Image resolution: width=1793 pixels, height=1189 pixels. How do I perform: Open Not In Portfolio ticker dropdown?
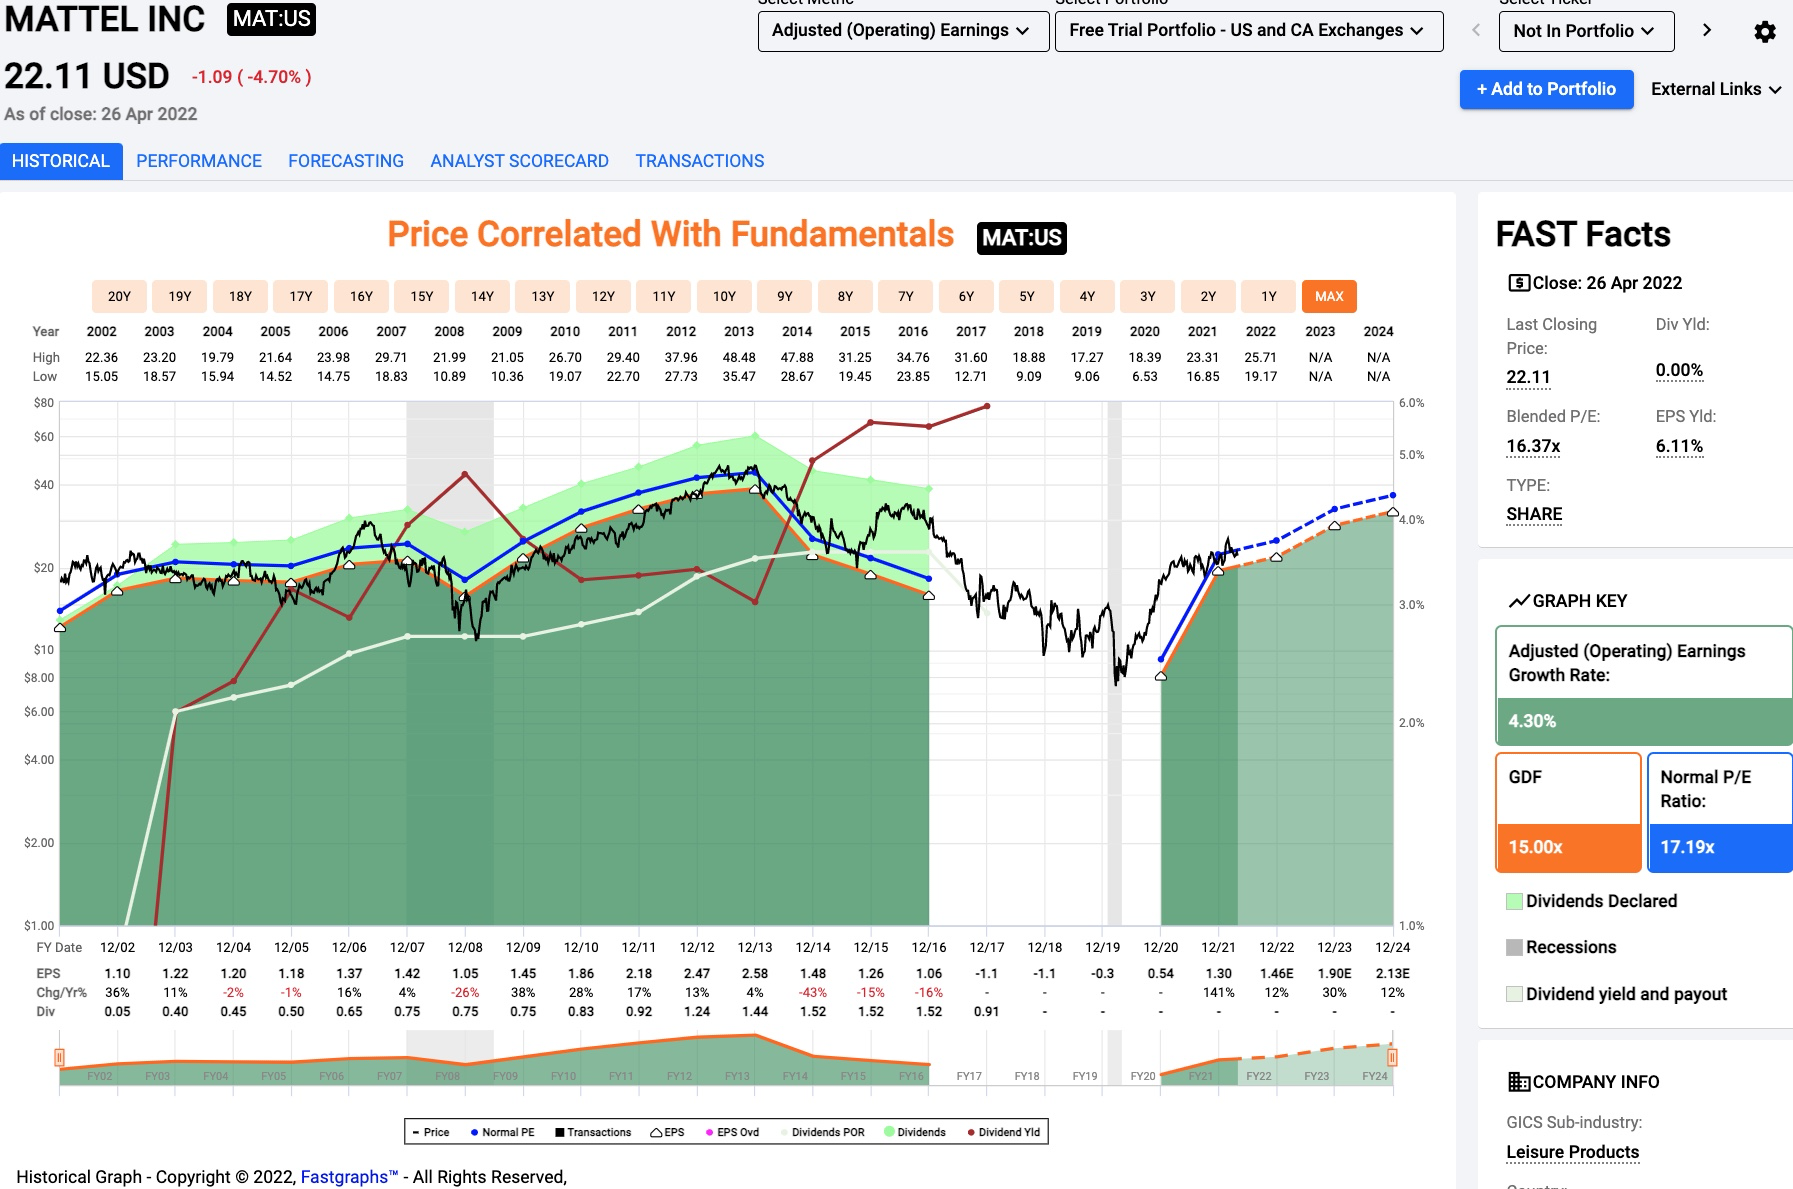tap(1586, 31)
